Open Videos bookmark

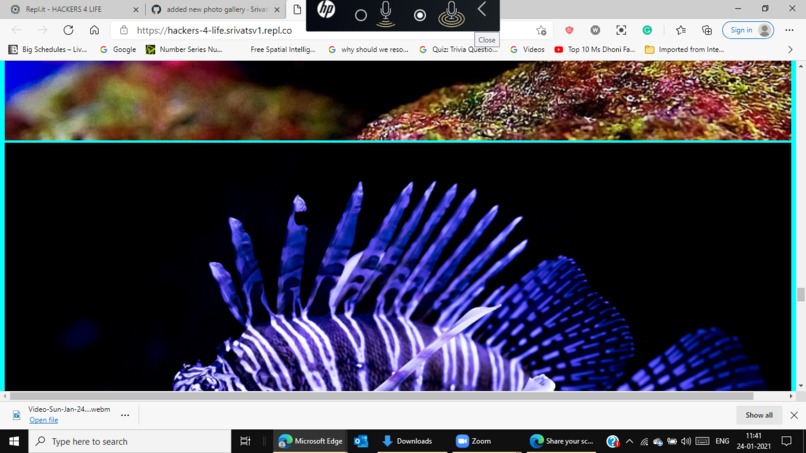[x=527, y=49]
